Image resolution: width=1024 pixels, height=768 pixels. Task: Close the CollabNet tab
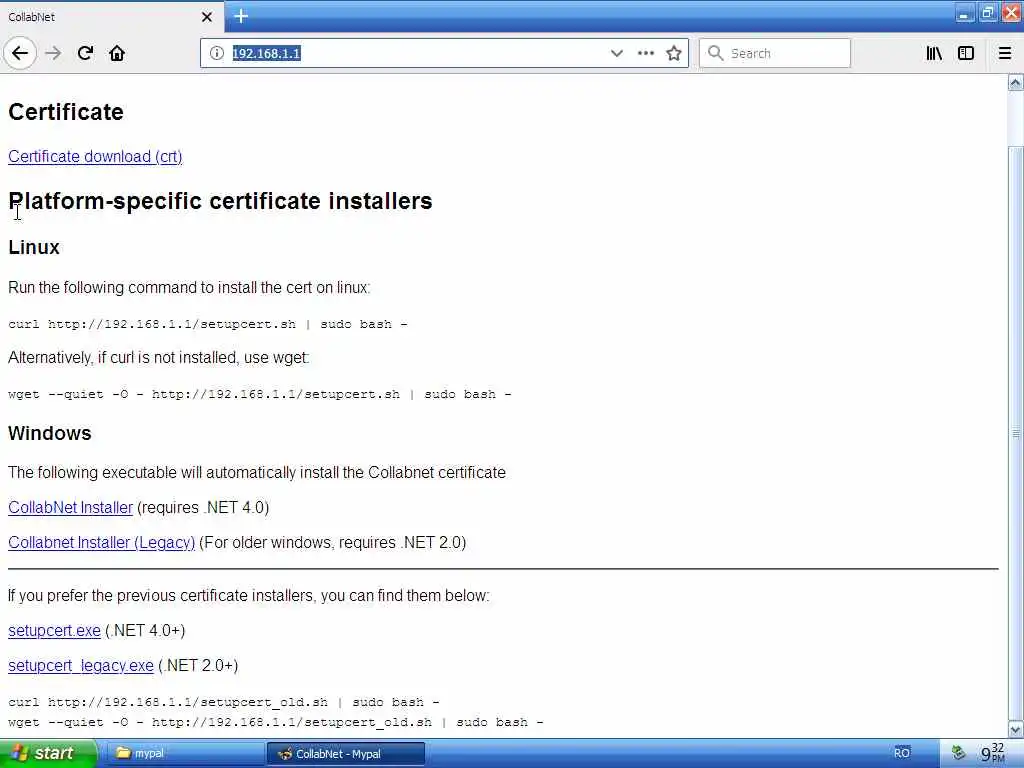pos(207,17)
